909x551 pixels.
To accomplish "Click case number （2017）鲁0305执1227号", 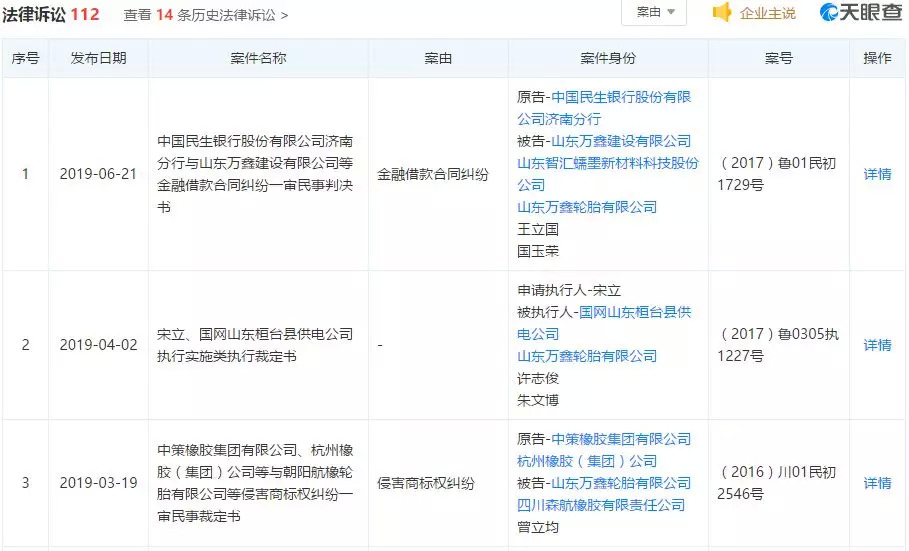I will (x=778, y=345).
